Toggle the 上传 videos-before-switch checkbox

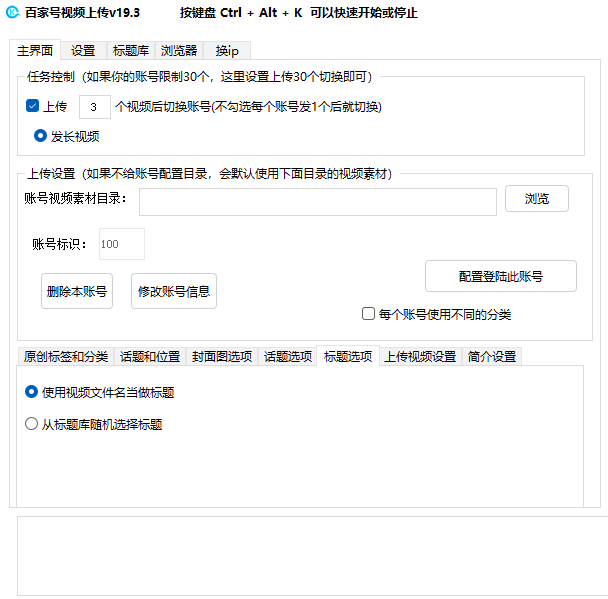click(33, 105)
